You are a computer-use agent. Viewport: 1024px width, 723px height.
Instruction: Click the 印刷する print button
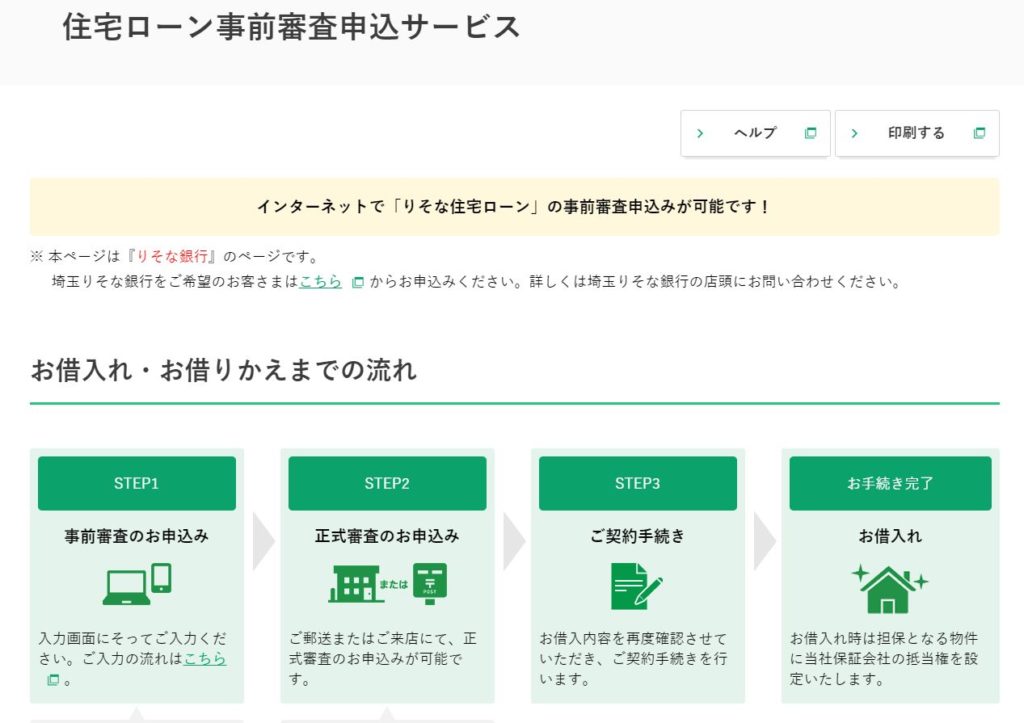(x=917, y=132)
